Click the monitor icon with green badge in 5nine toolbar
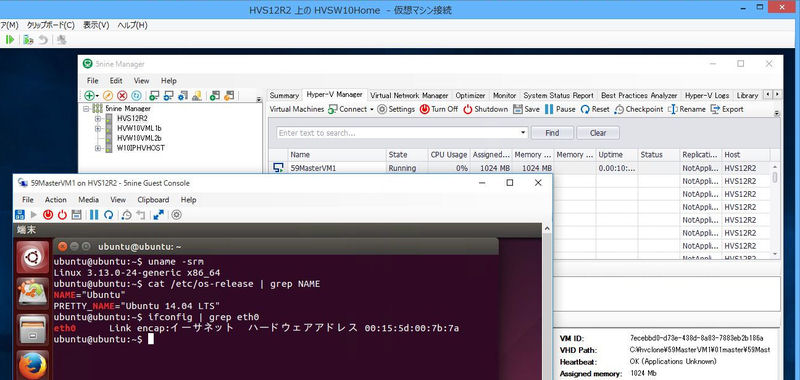This screenshot has height=380, width=800. 154,95
